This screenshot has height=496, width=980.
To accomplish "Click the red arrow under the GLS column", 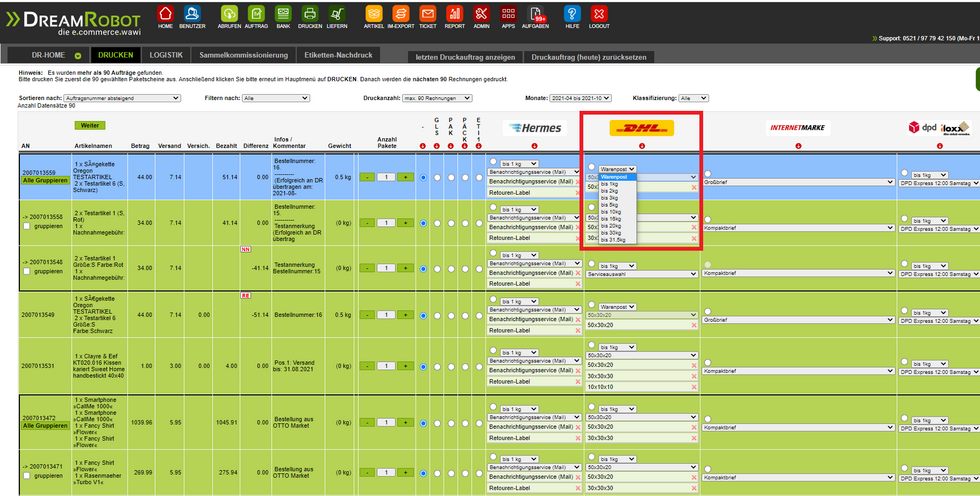I will click(437, 146).
